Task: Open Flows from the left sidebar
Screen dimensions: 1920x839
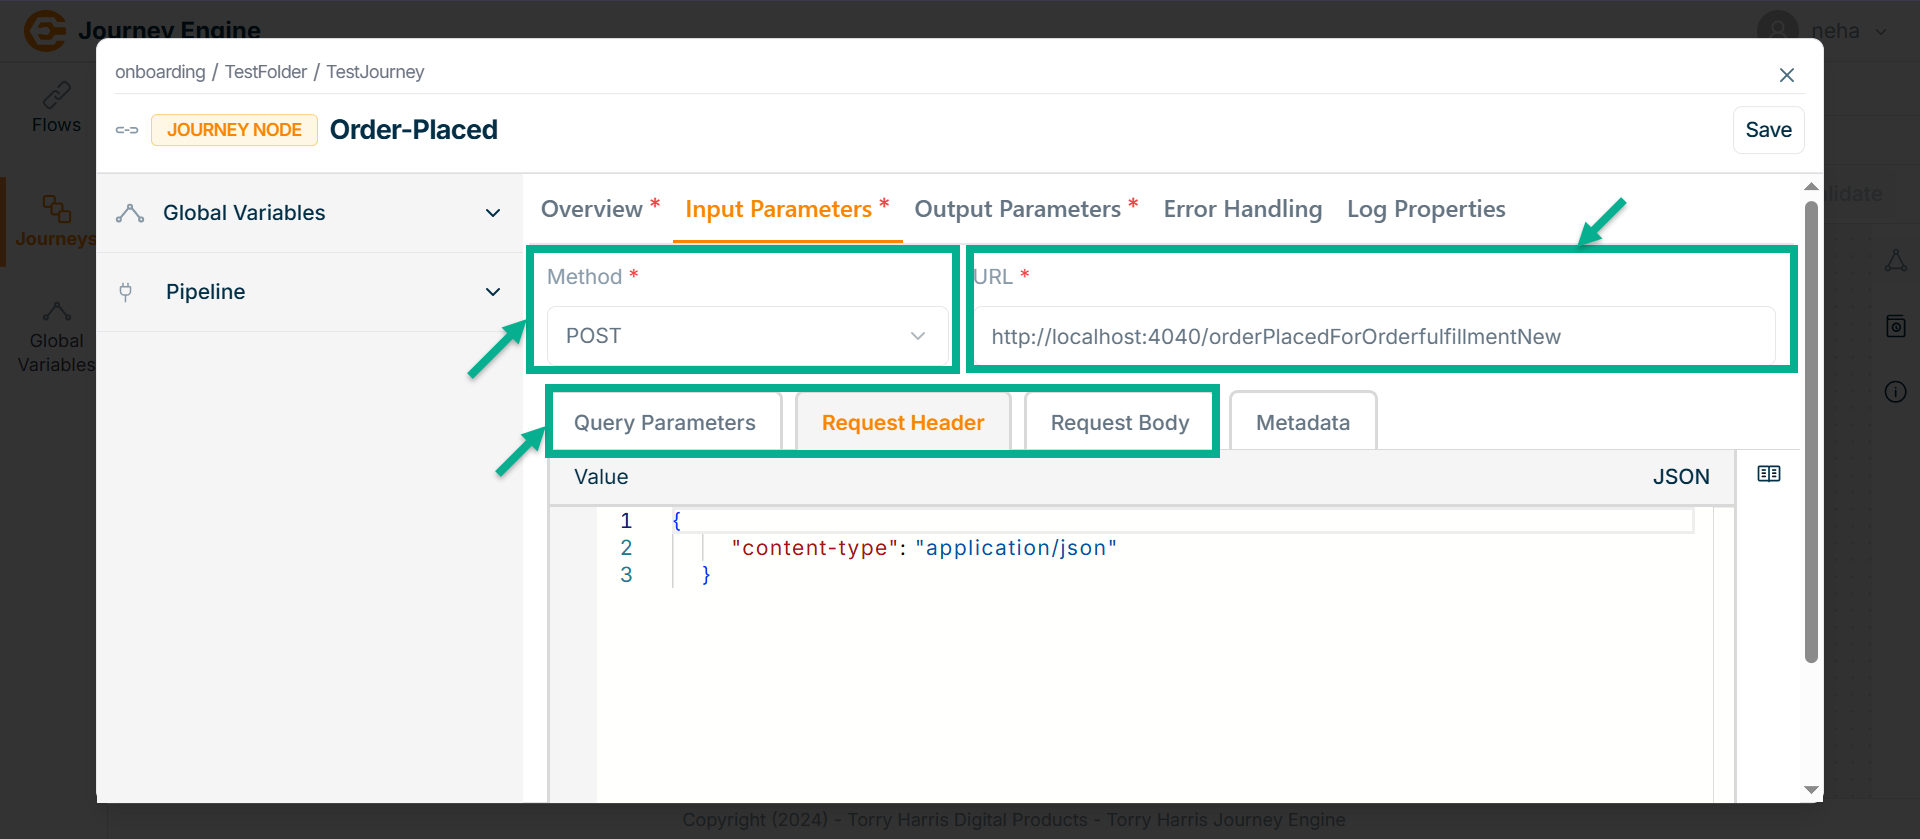Action: (56, 108)
